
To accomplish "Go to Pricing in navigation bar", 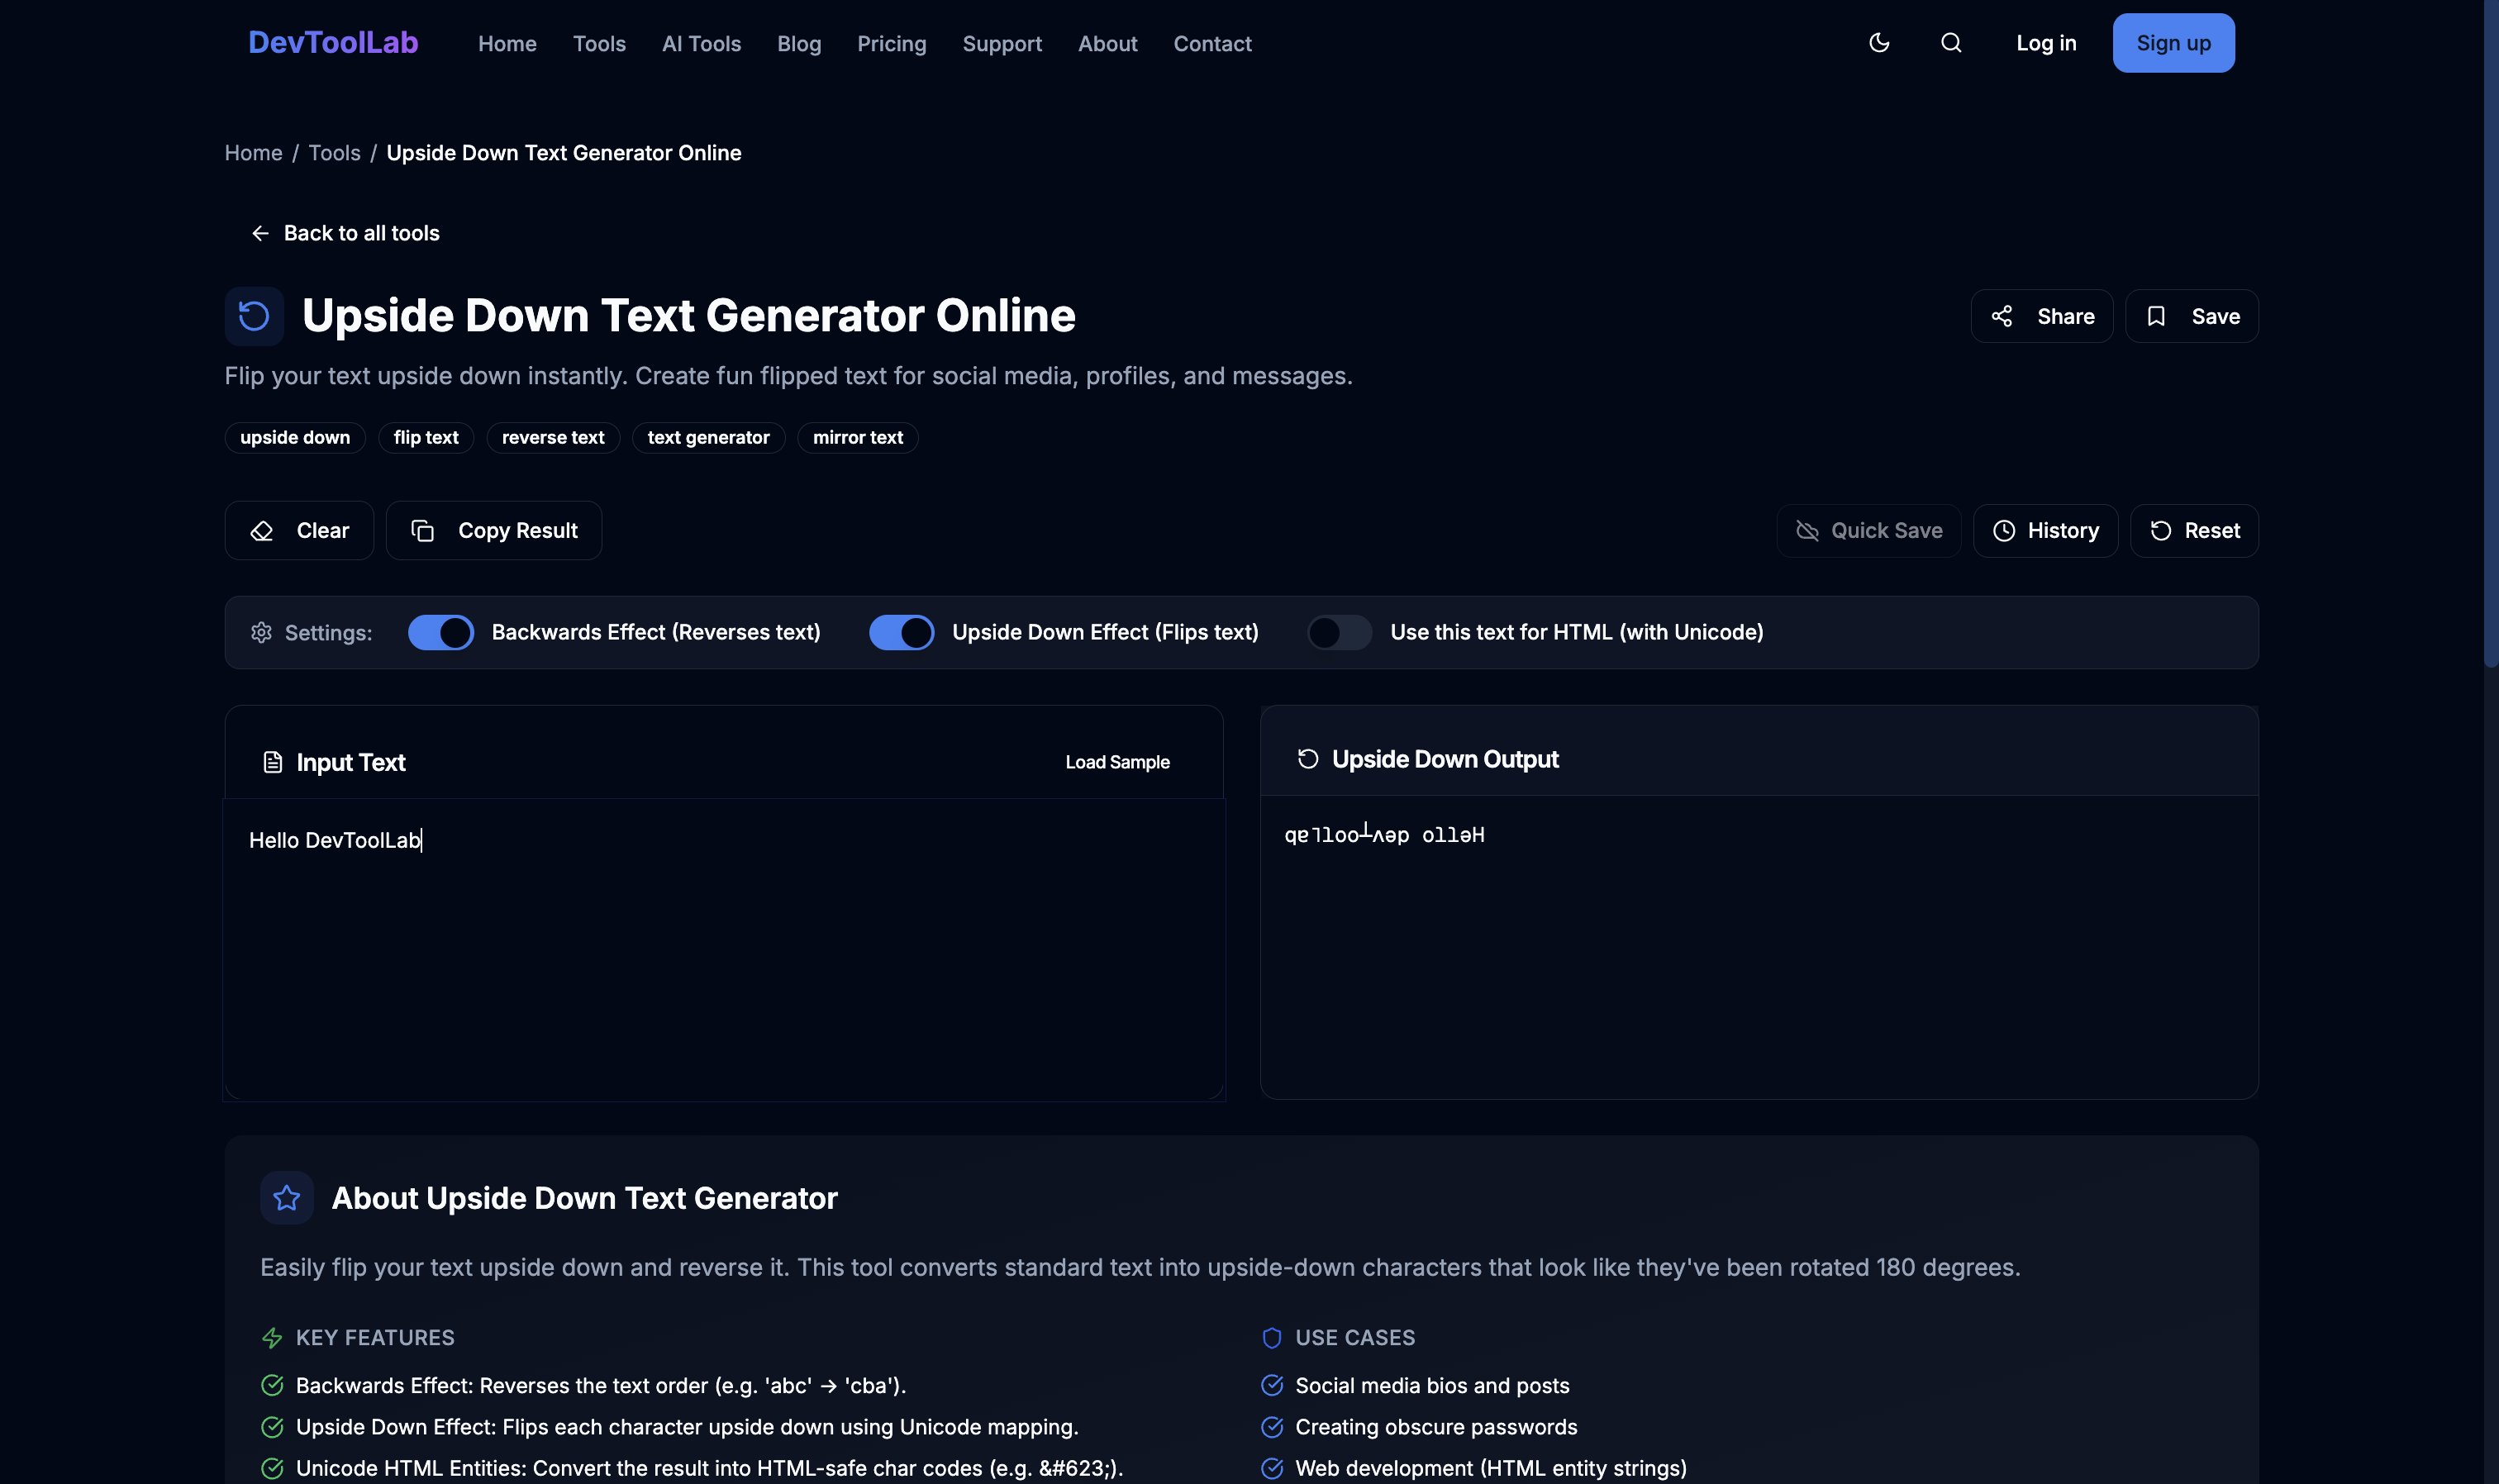I will point(891,44).
